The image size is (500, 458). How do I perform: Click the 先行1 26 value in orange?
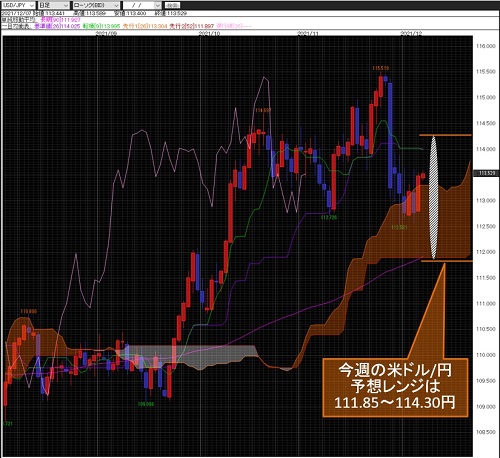145,26
